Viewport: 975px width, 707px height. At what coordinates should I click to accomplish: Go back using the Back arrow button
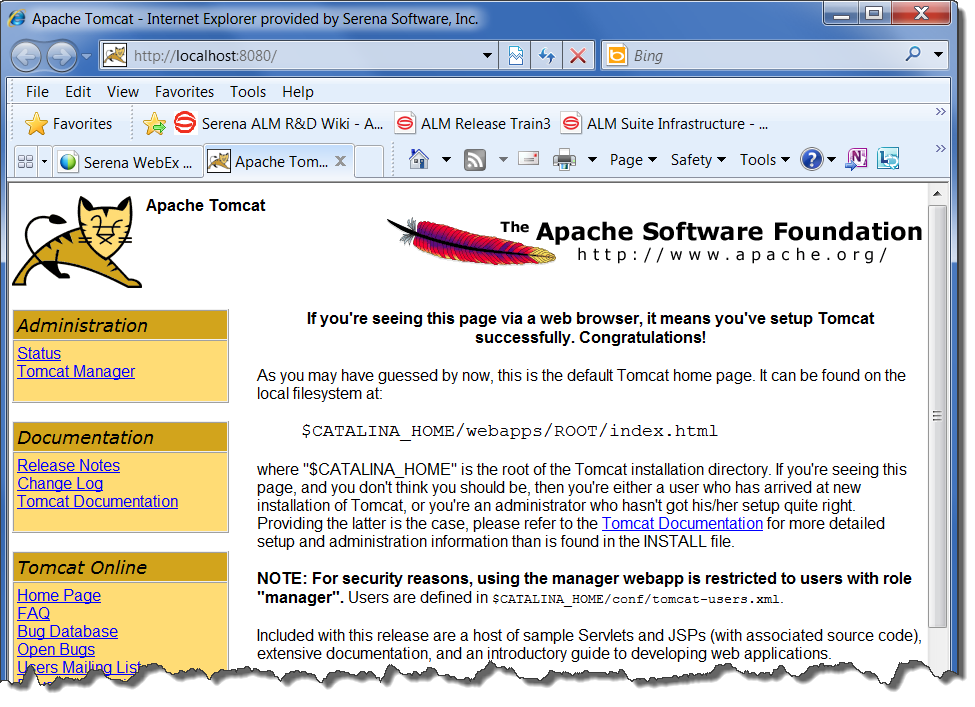coord(26,57)
